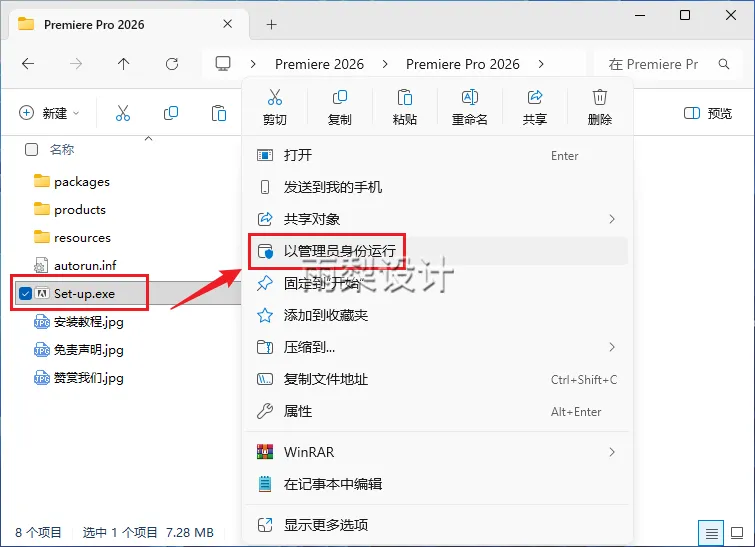Click the paste icon in Explorer toolbar

pyautogui.click(x=219, y=113)
